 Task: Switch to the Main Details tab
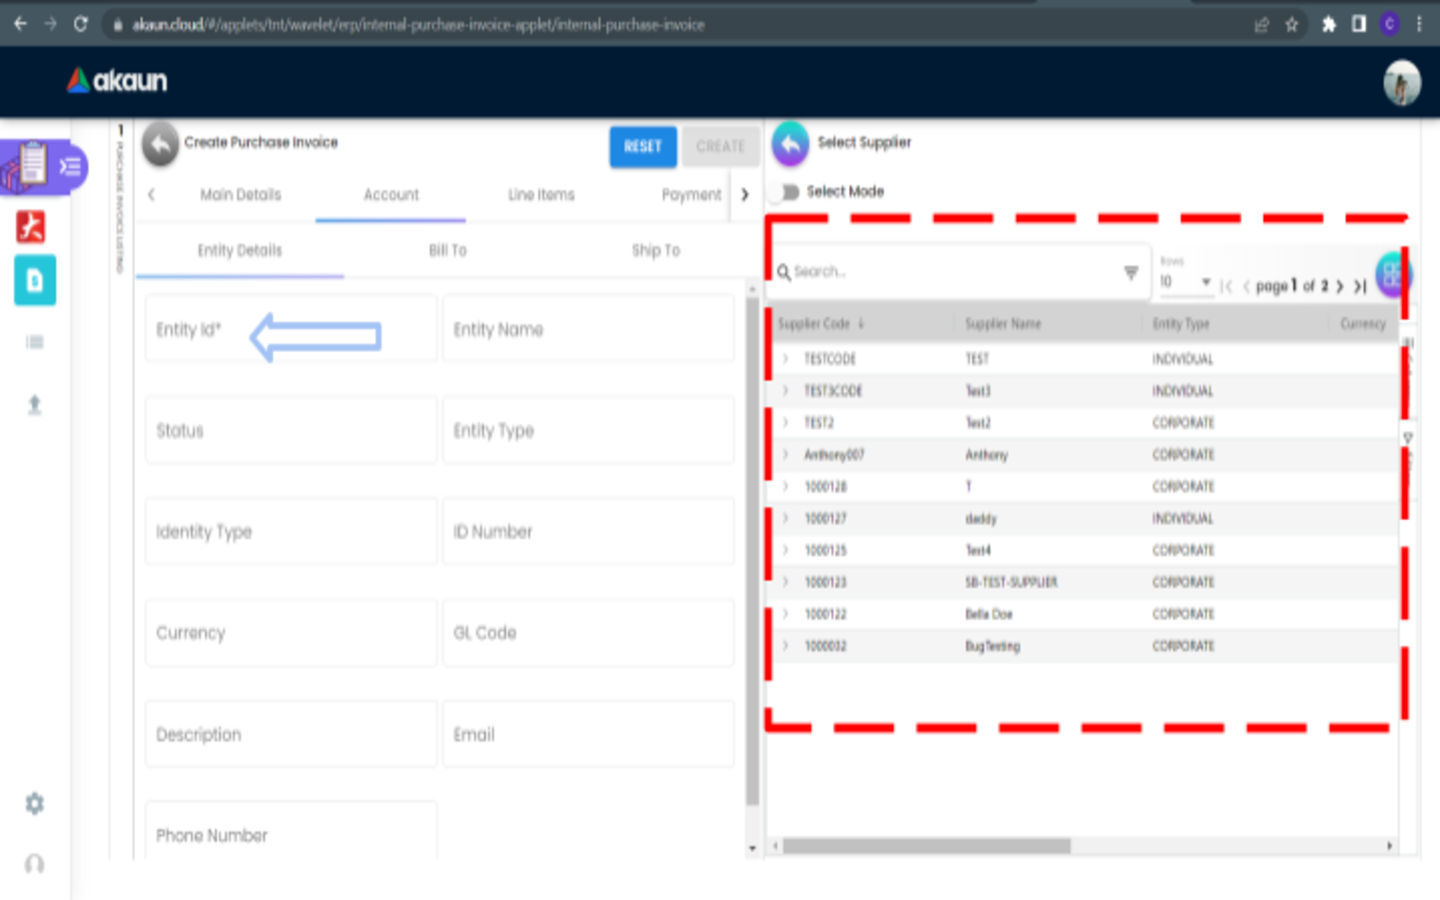(240, 195)
